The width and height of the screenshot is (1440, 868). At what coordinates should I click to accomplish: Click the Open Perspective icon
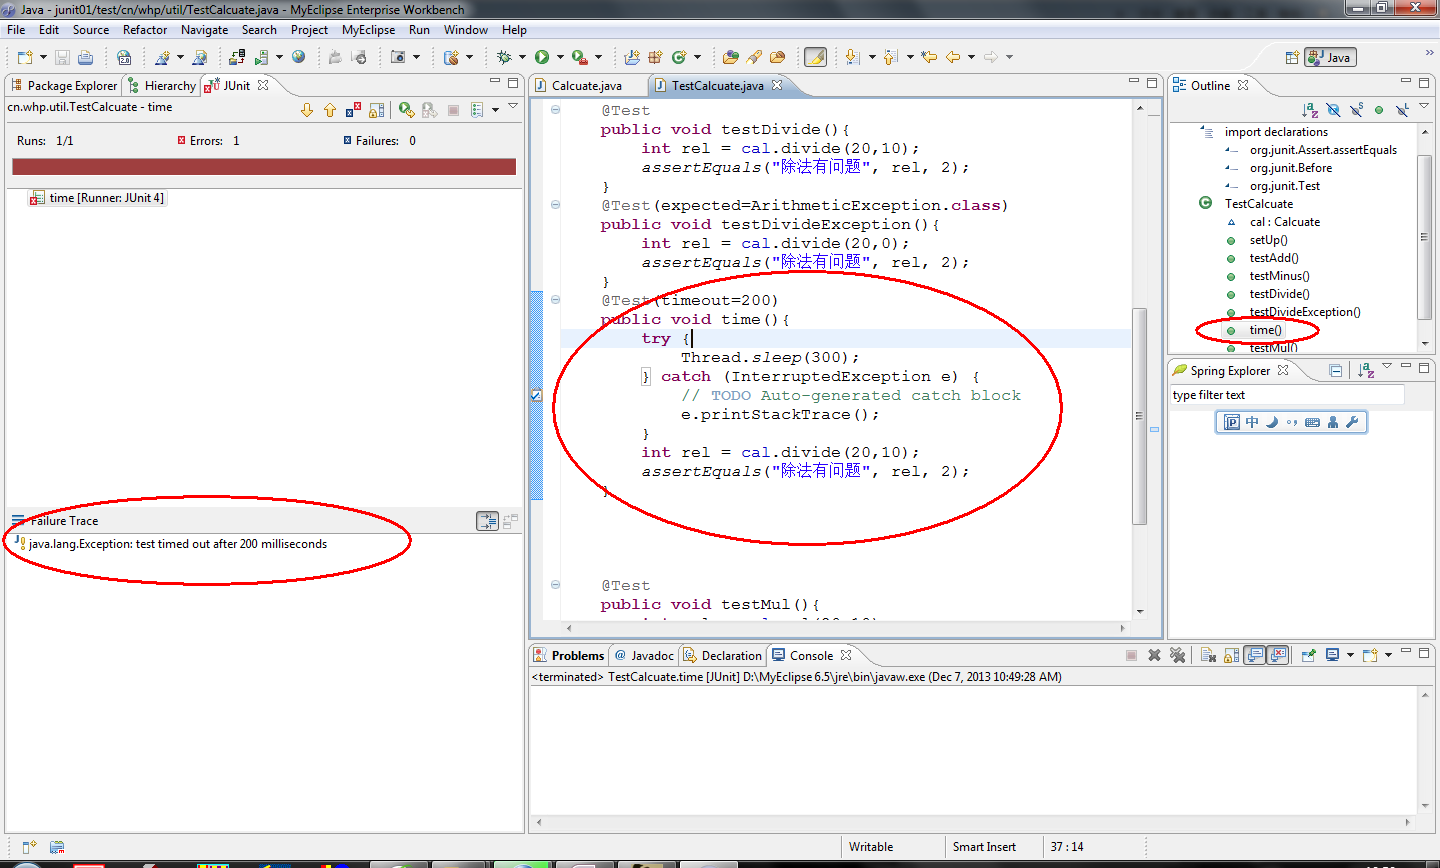pos(1292,57)
